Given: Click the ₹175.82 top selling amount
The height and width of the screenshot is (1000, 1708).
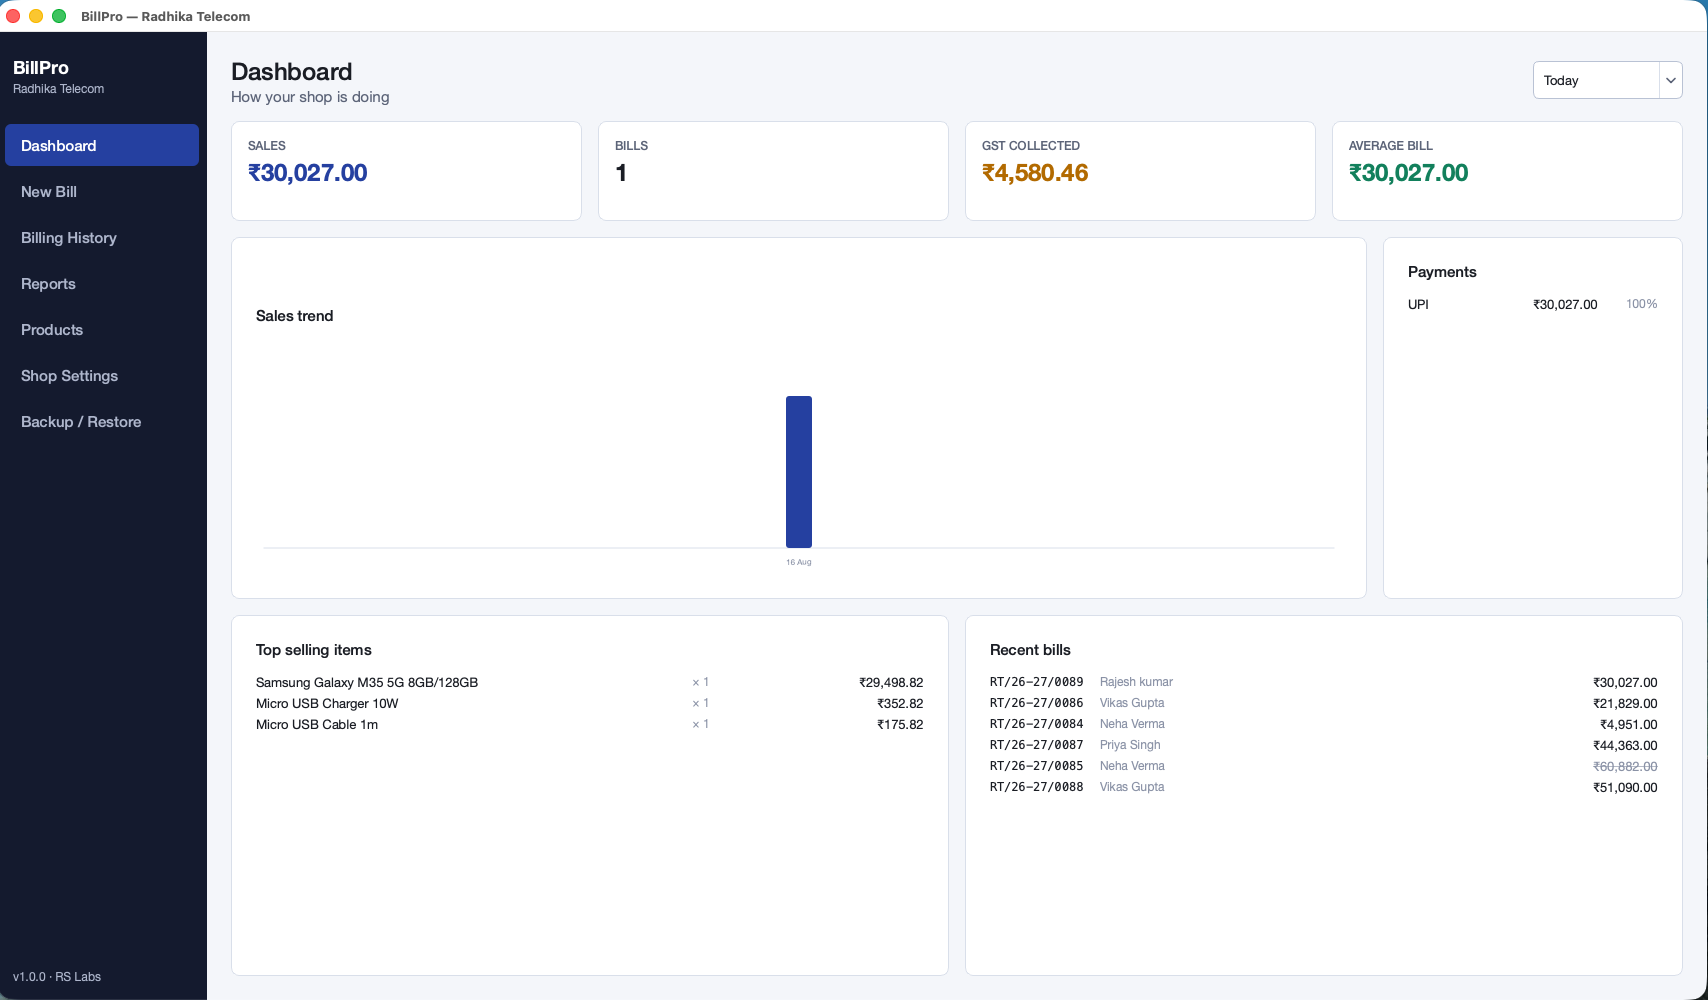Looking at the screenshot, I should point(900,724).
